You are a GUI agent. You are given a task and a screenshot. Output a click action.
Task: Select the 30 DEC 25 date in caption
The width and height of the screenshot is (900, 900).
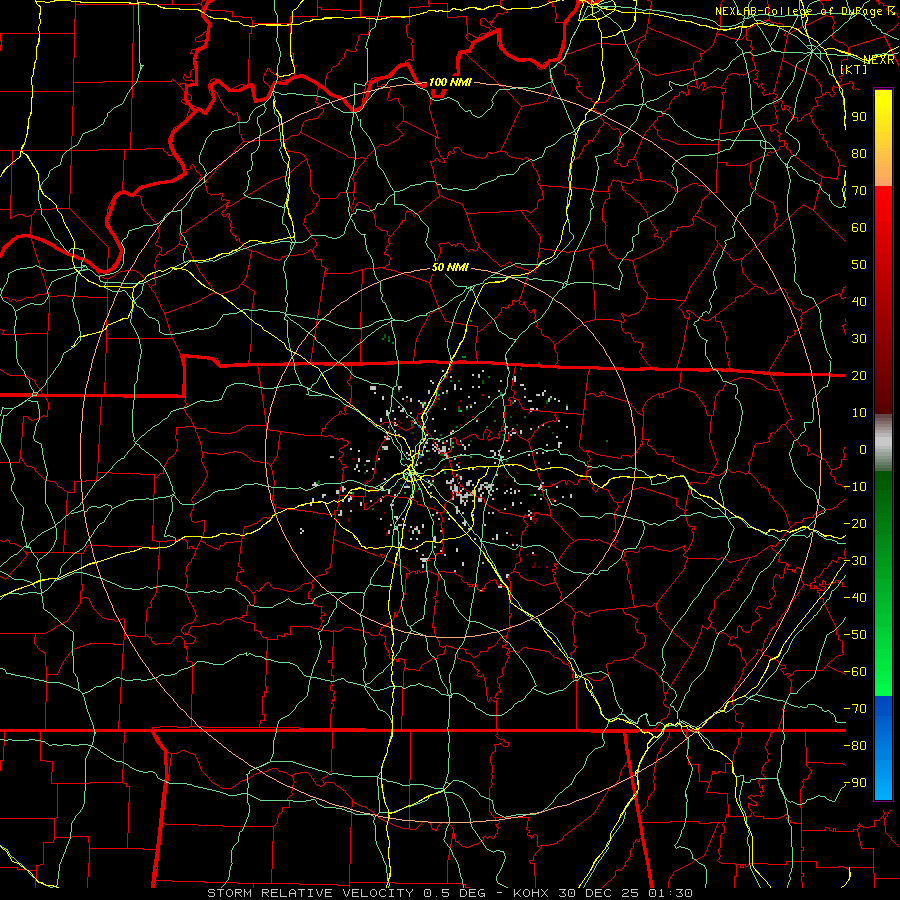click(598, 893)
